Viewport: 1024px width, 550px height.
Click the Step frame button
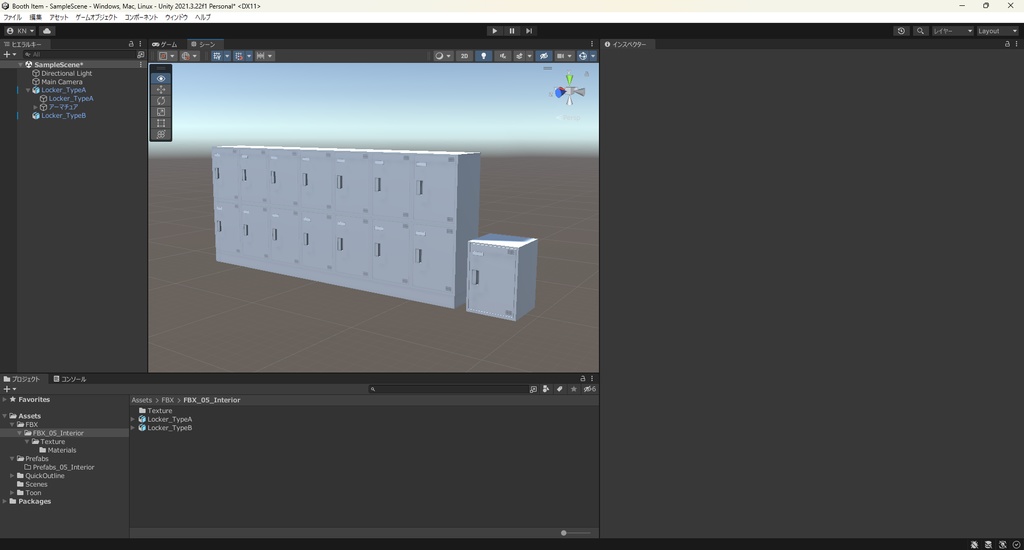529,31
